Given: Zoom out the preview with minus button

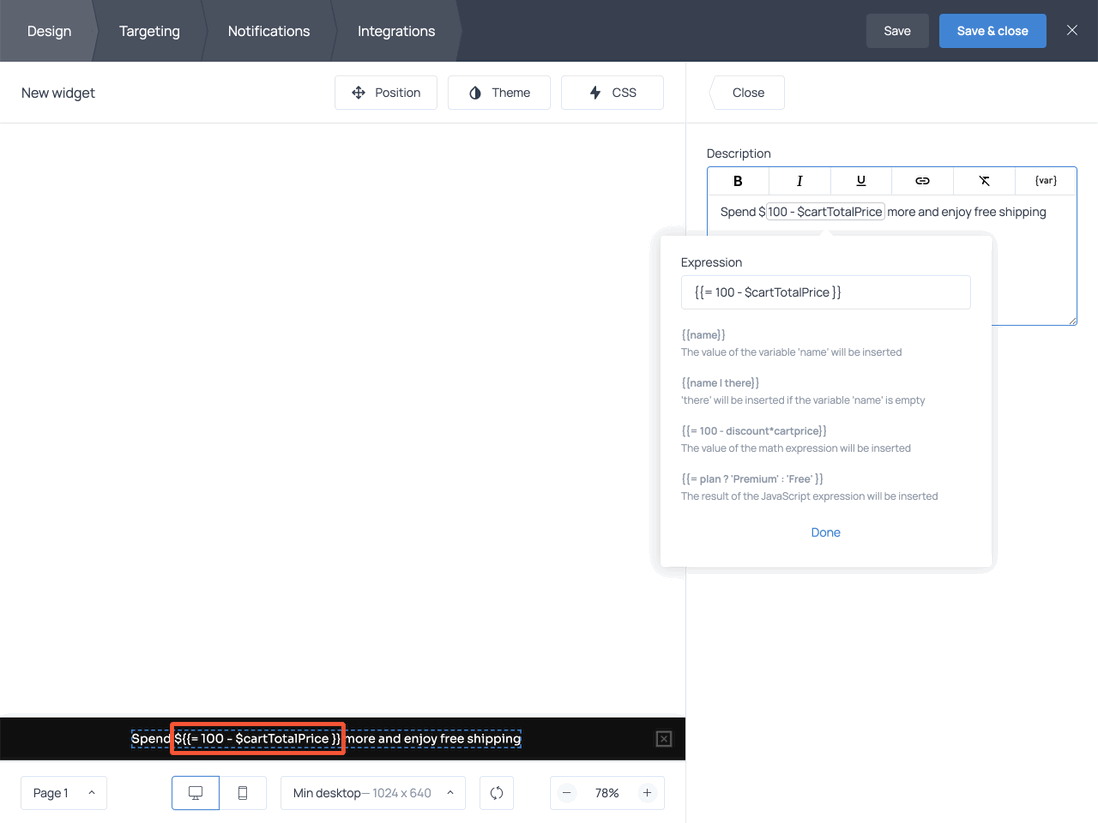Looking at the screenshot, I should pos(567,793).
